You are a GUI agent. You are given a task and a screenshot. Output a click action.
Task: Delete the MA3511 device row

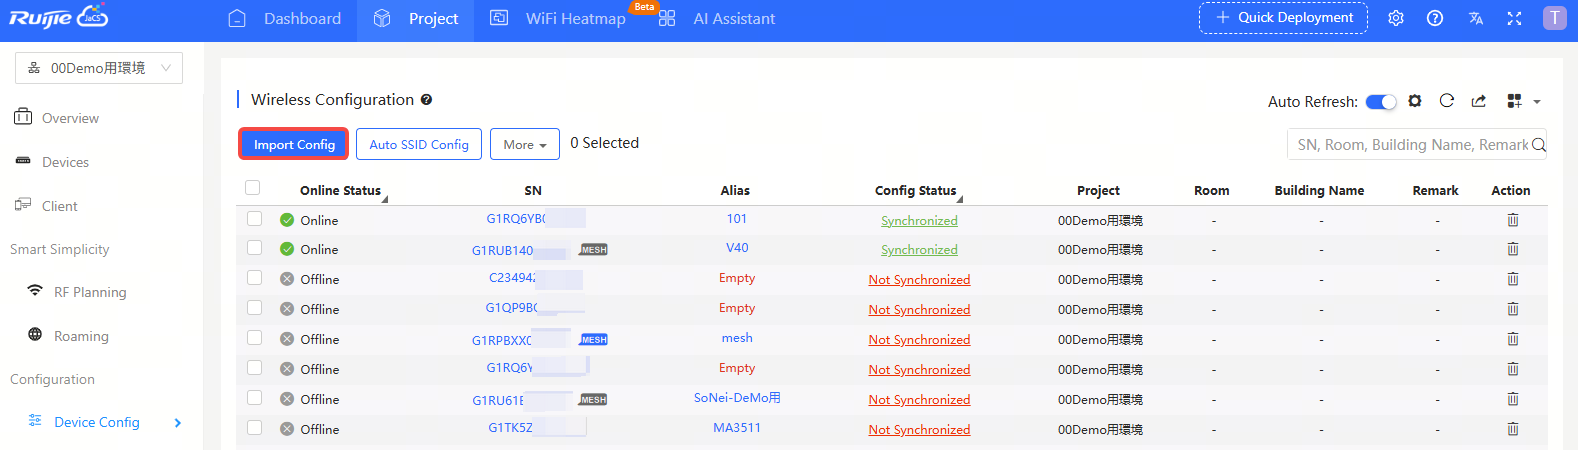[x=1512, y=429]
